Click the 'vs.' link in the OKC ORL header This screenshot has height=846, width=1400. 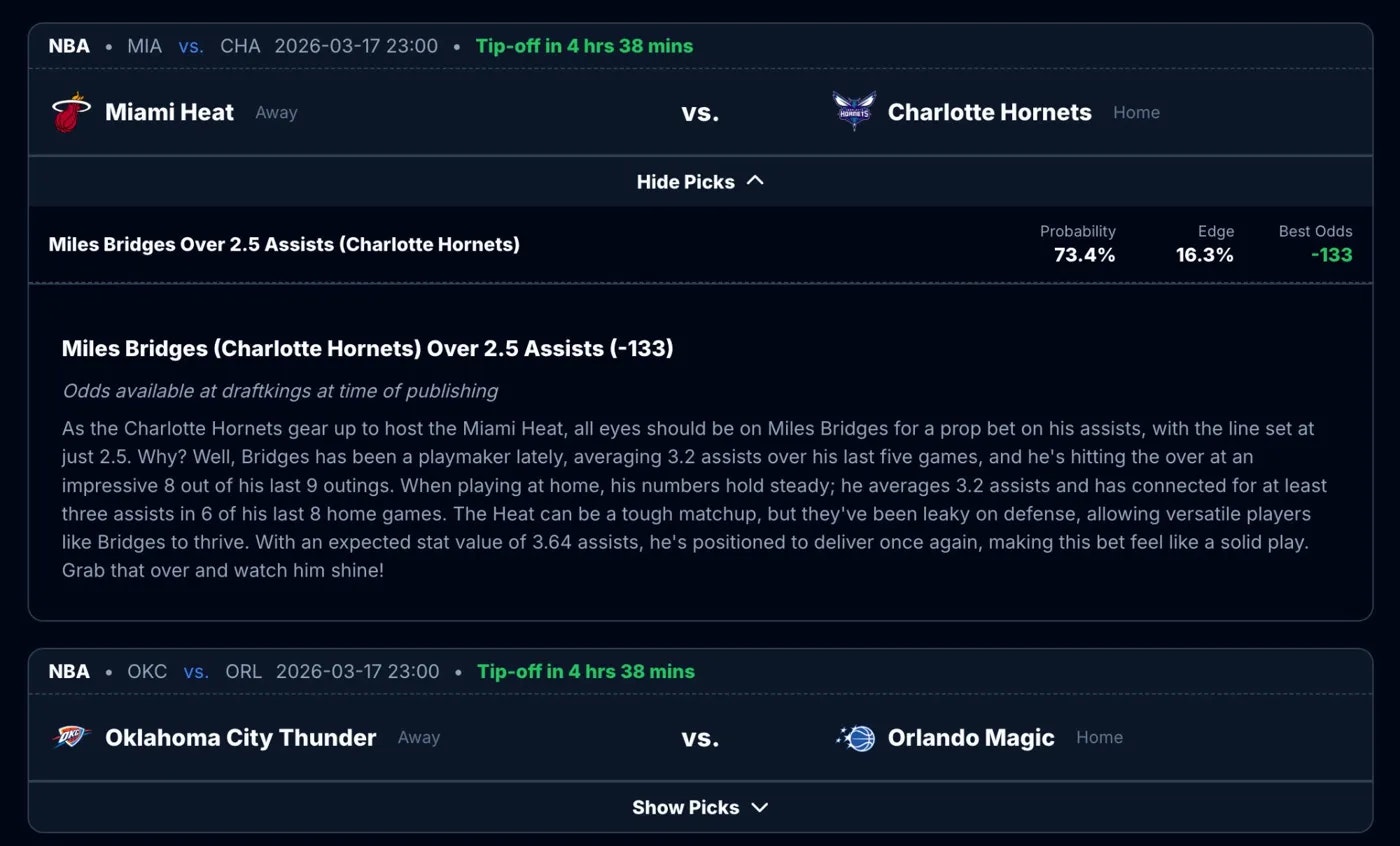(196, 672)
